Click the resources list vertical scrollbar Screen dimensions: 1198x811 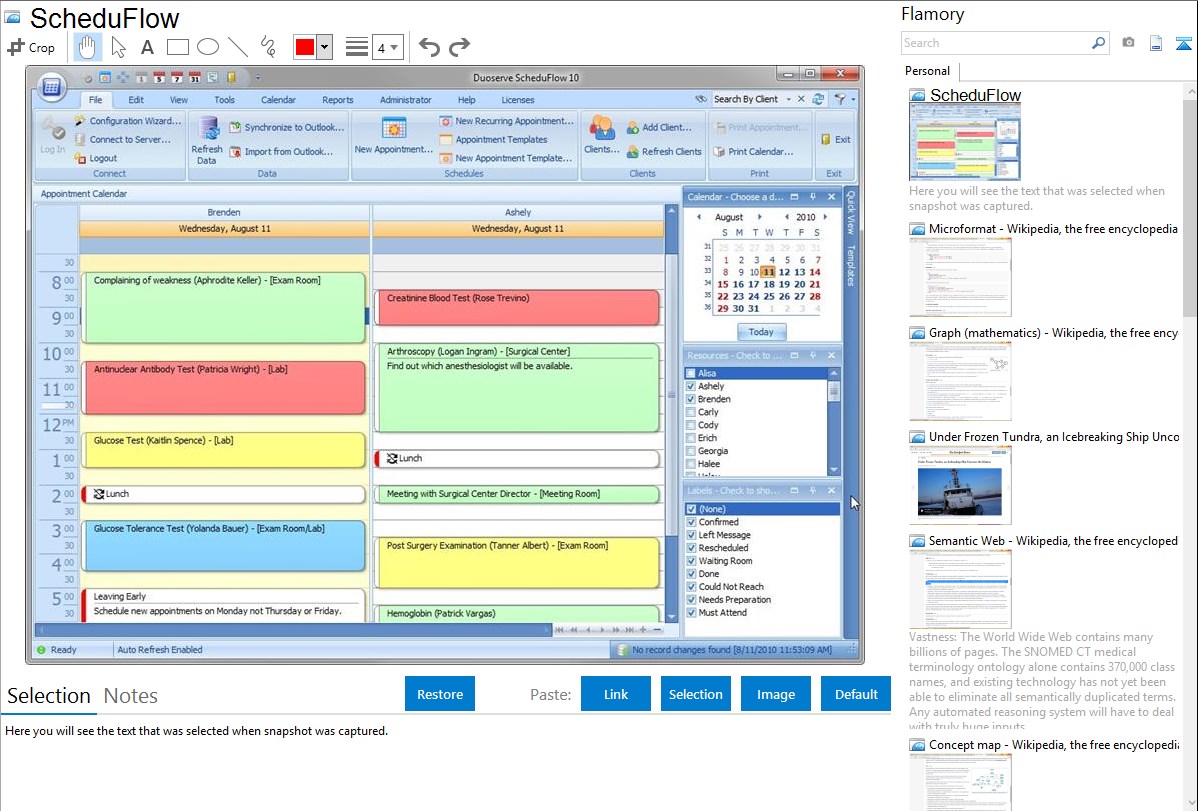pos(834,421)
